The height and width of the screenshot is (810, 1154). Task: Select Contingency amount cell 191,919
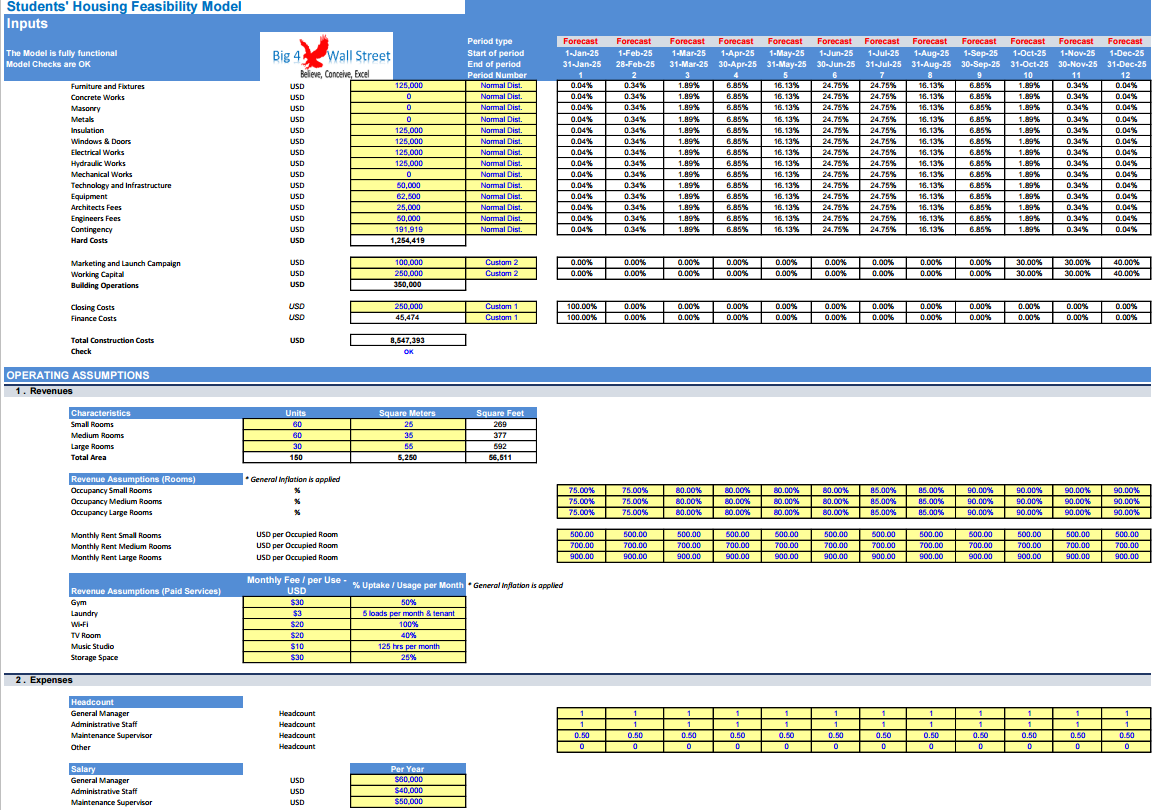tap(408, 230)
